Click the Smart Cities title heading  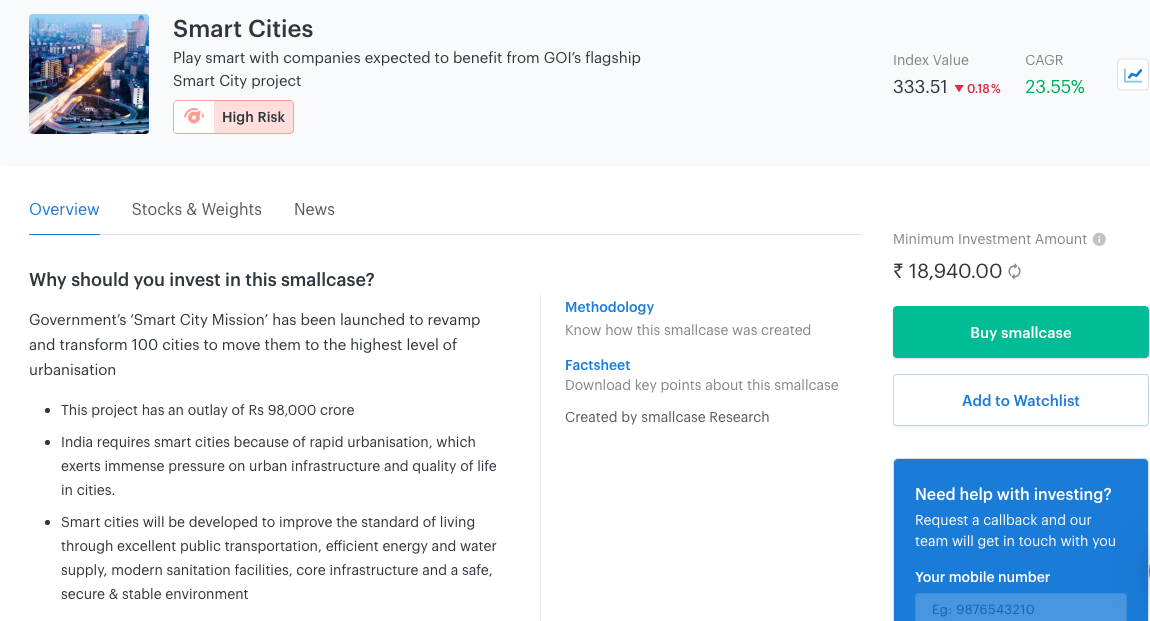(243, 29)
